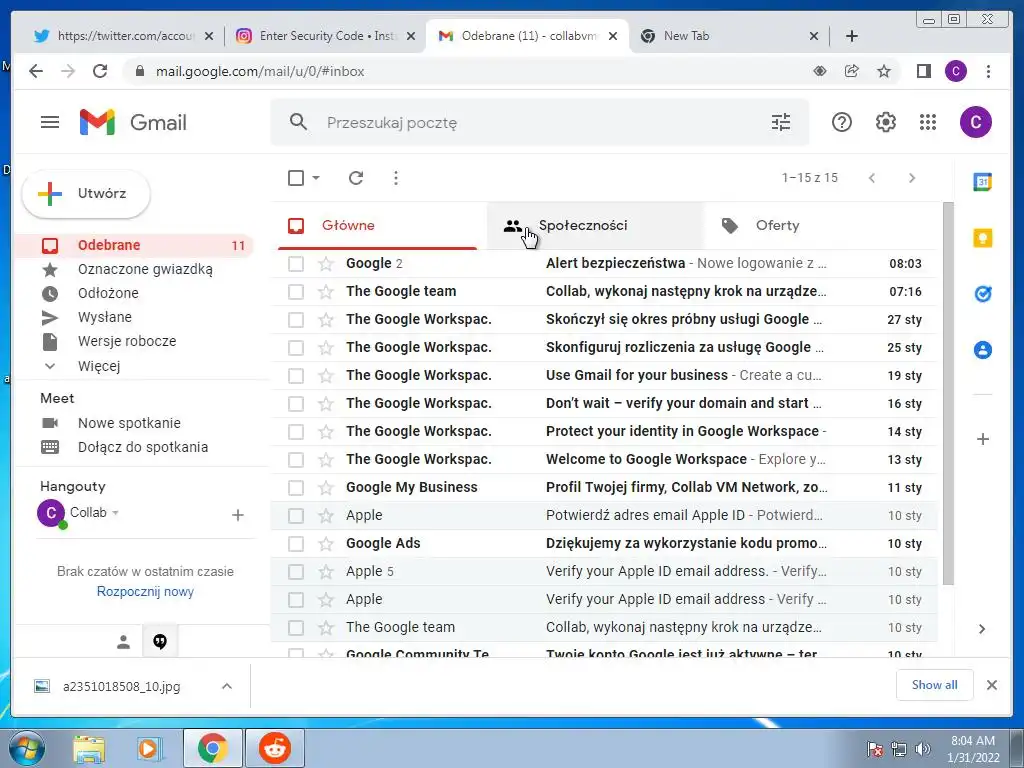Expand the side panel with the bottom chevron
Viewport: 1024px width, 768px height.
click(x=982, y=629)
